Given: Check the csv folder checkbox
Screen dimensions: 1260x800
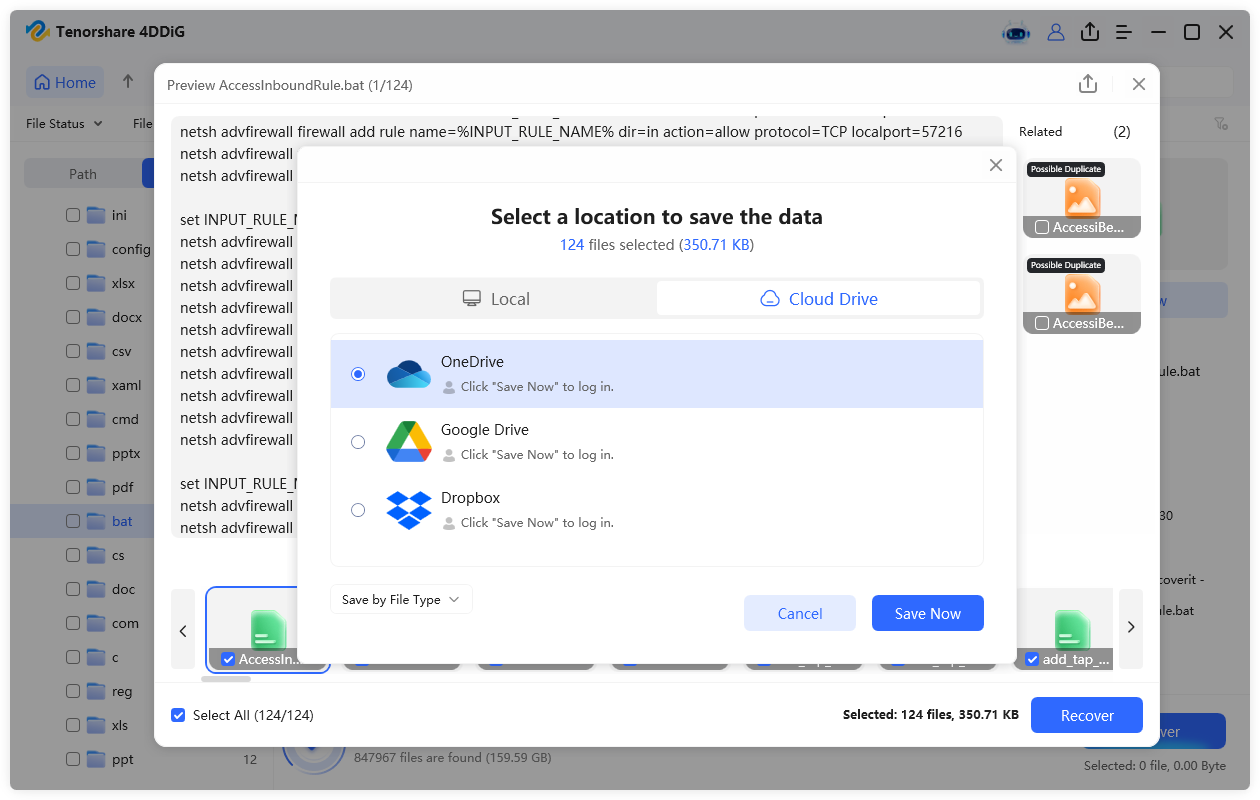Looking at the screenshot, I should pos(73,351).
